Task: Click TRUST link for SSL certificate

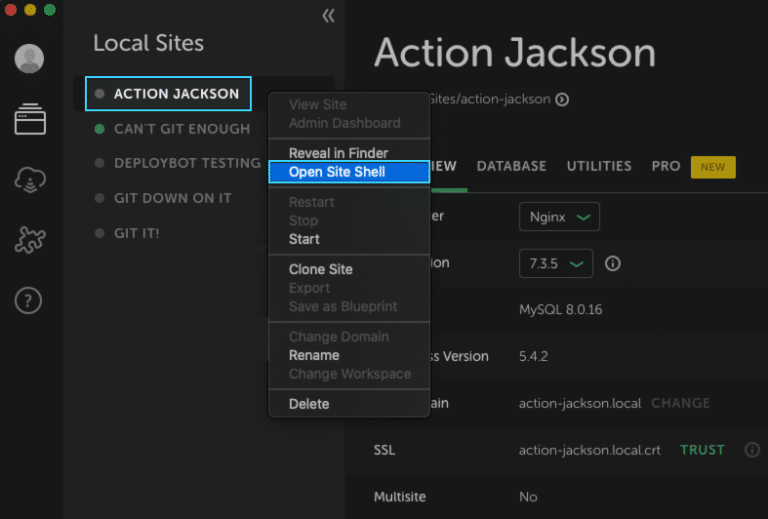Action: 702,450
